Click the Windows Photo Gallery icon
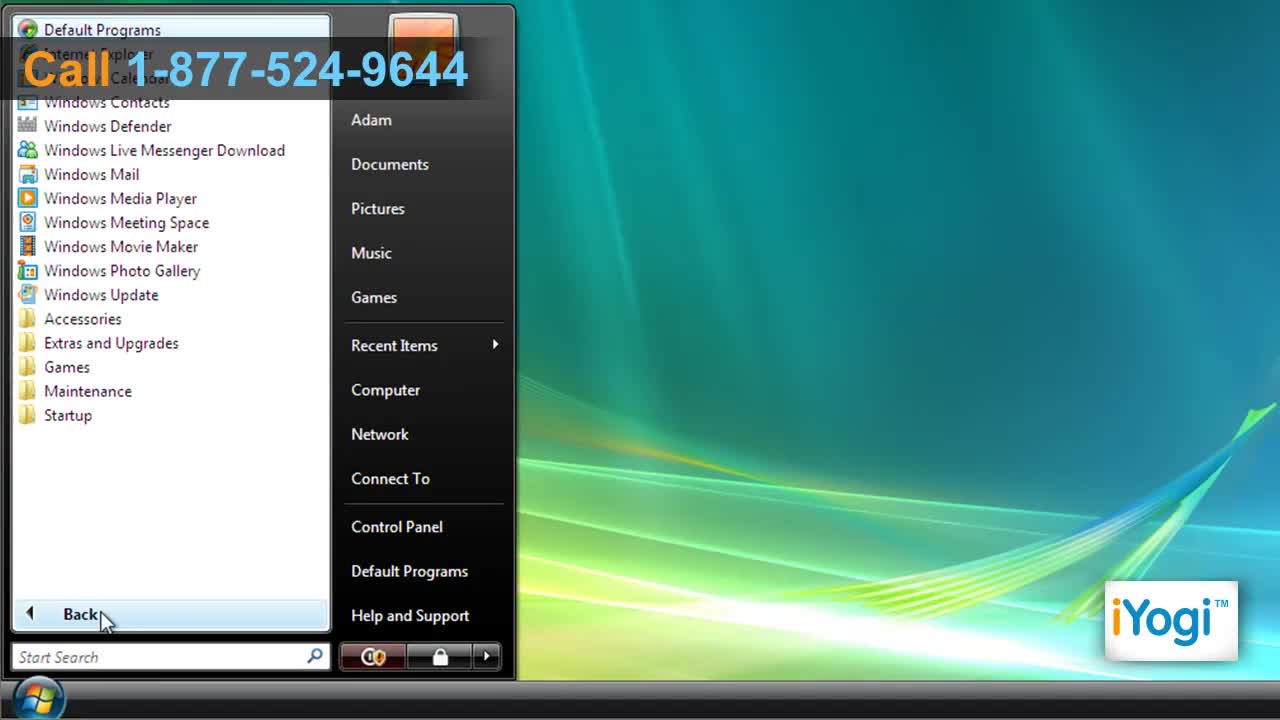This screenshot has height=720, width=1280. 28,270
